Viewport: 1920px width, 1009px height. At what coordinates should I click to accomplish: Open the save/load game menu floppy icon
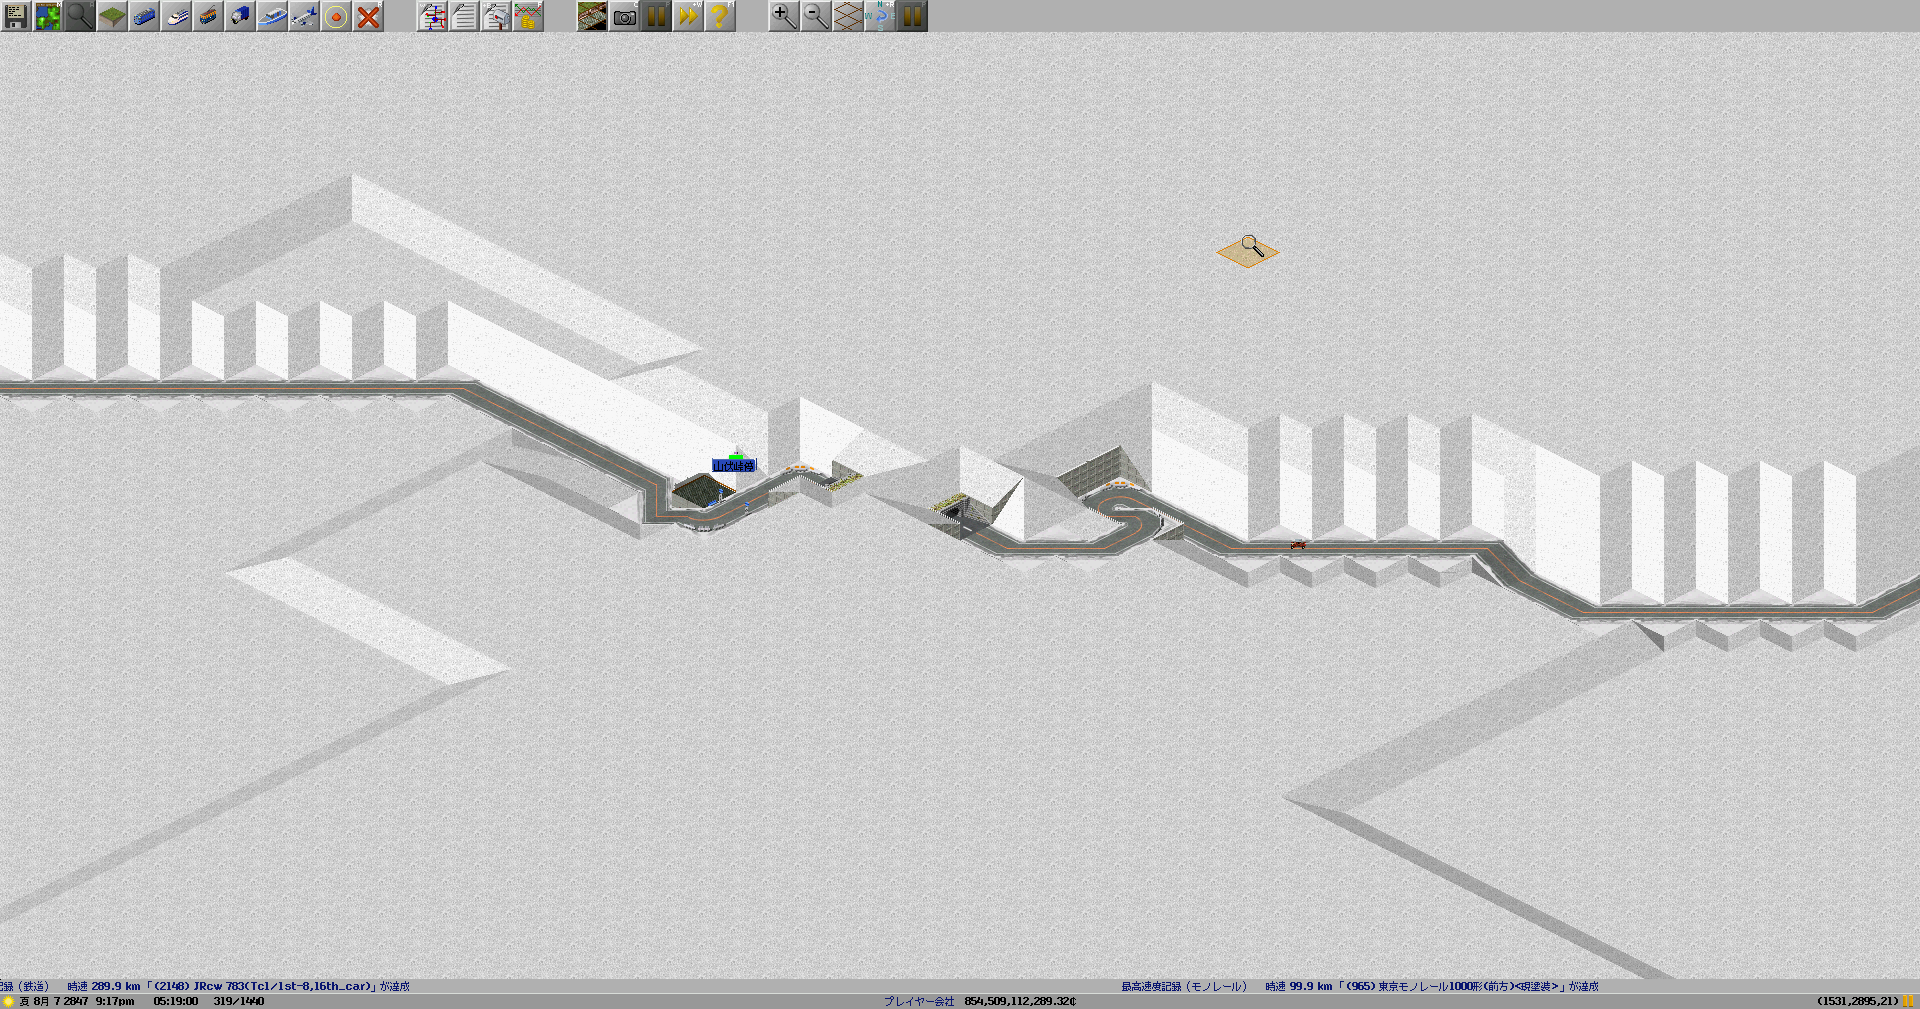(16, 16)
